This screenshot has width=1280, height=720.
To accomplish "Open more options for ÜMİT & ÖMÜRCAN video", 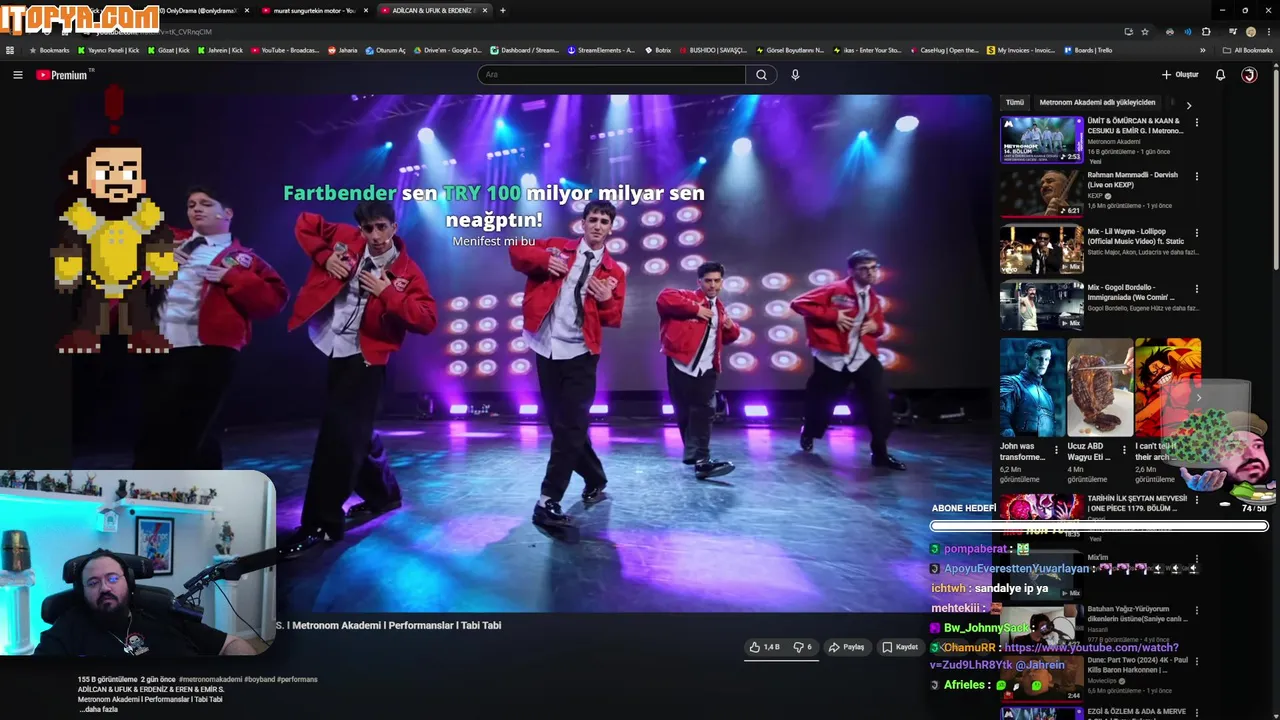I will (1197, 123).
